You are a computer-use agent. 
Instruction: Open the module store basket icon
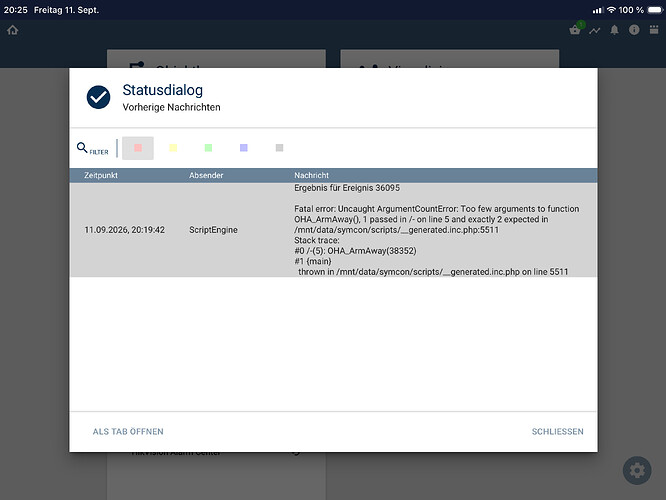click(x=575, y=30)
